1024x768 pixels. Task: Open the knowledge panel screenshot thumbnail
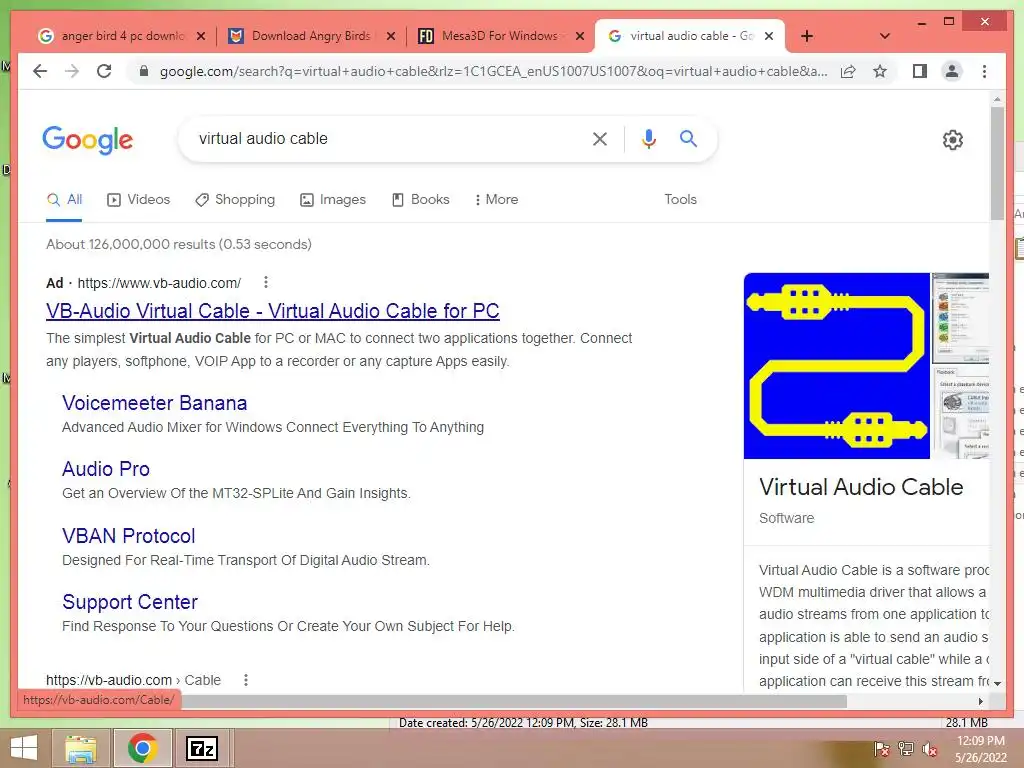(960, 319)
